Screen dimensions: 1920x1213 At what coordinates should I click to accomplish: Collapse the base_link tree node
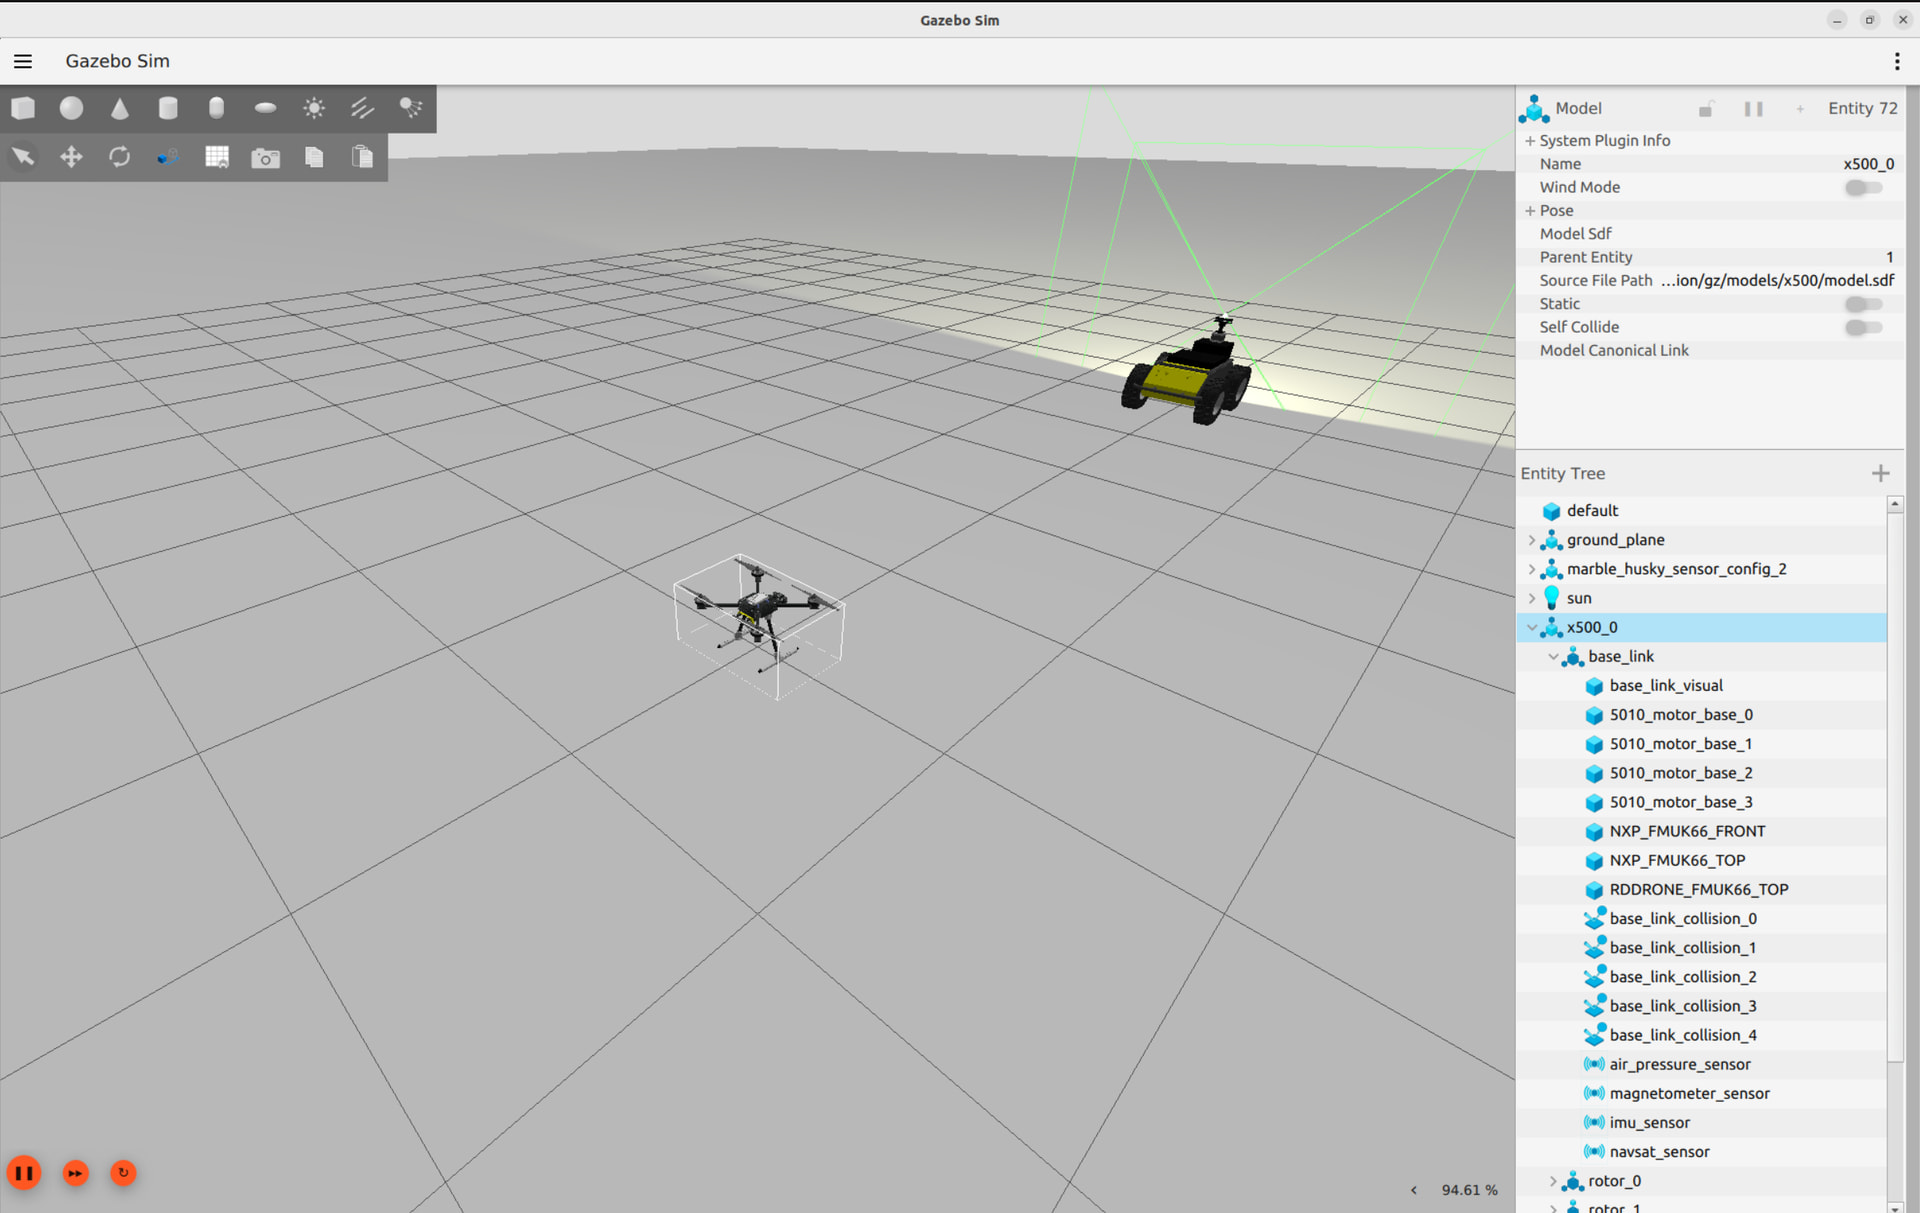[x=1553, y=657]
